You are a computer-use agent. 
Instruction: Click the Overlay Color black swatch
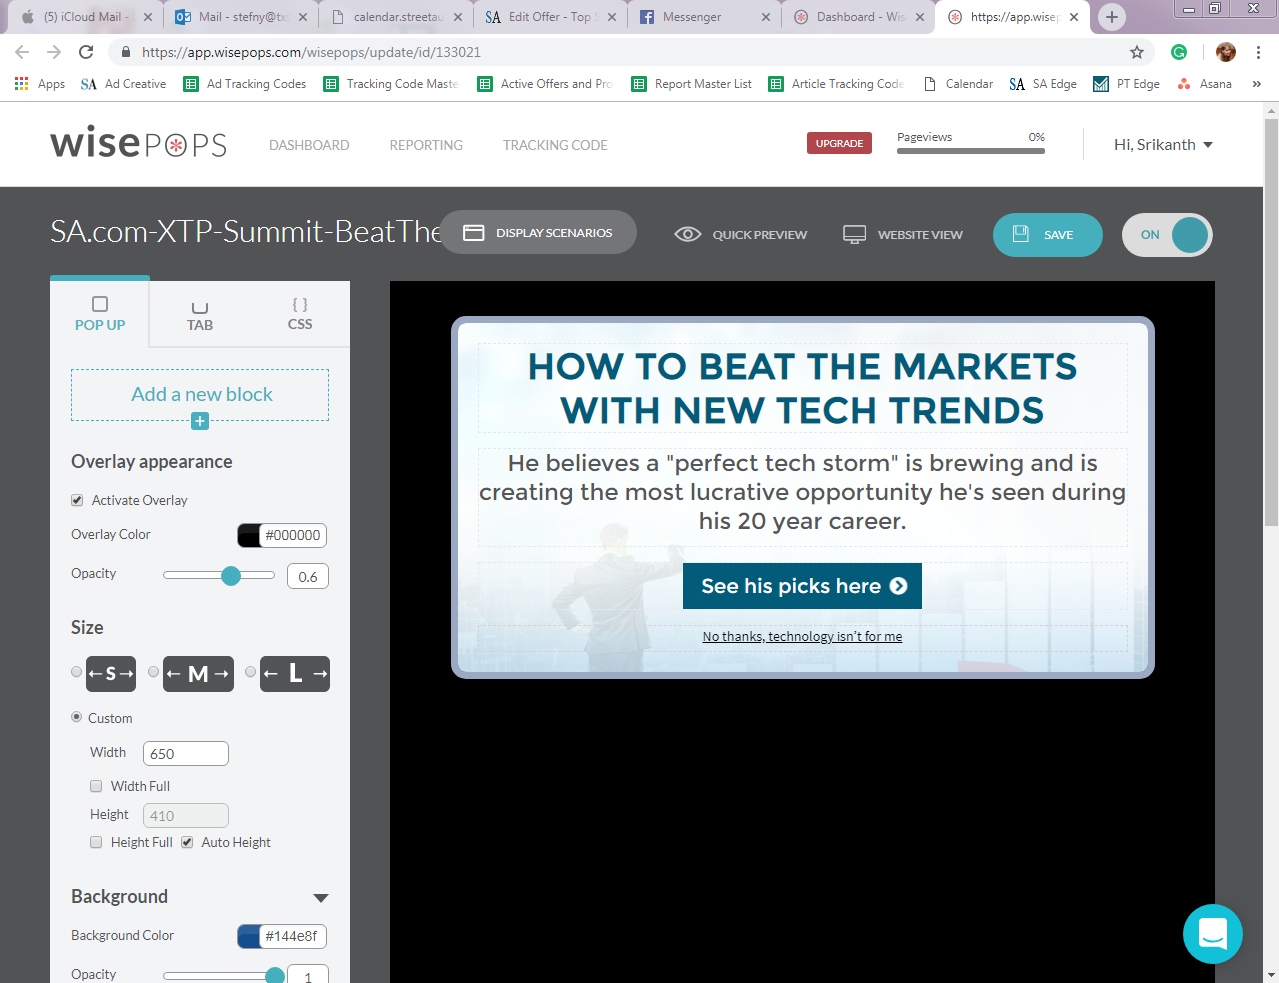249,535
